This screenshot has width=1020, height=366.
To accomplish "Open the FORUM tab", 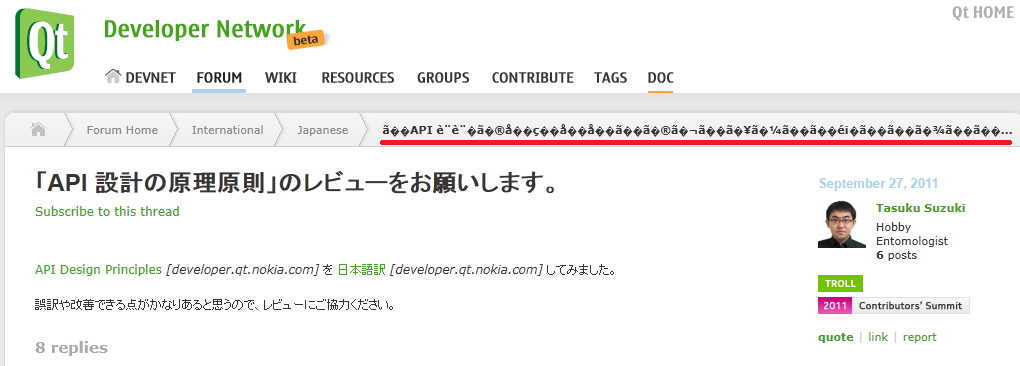I will tap(219, 78).
